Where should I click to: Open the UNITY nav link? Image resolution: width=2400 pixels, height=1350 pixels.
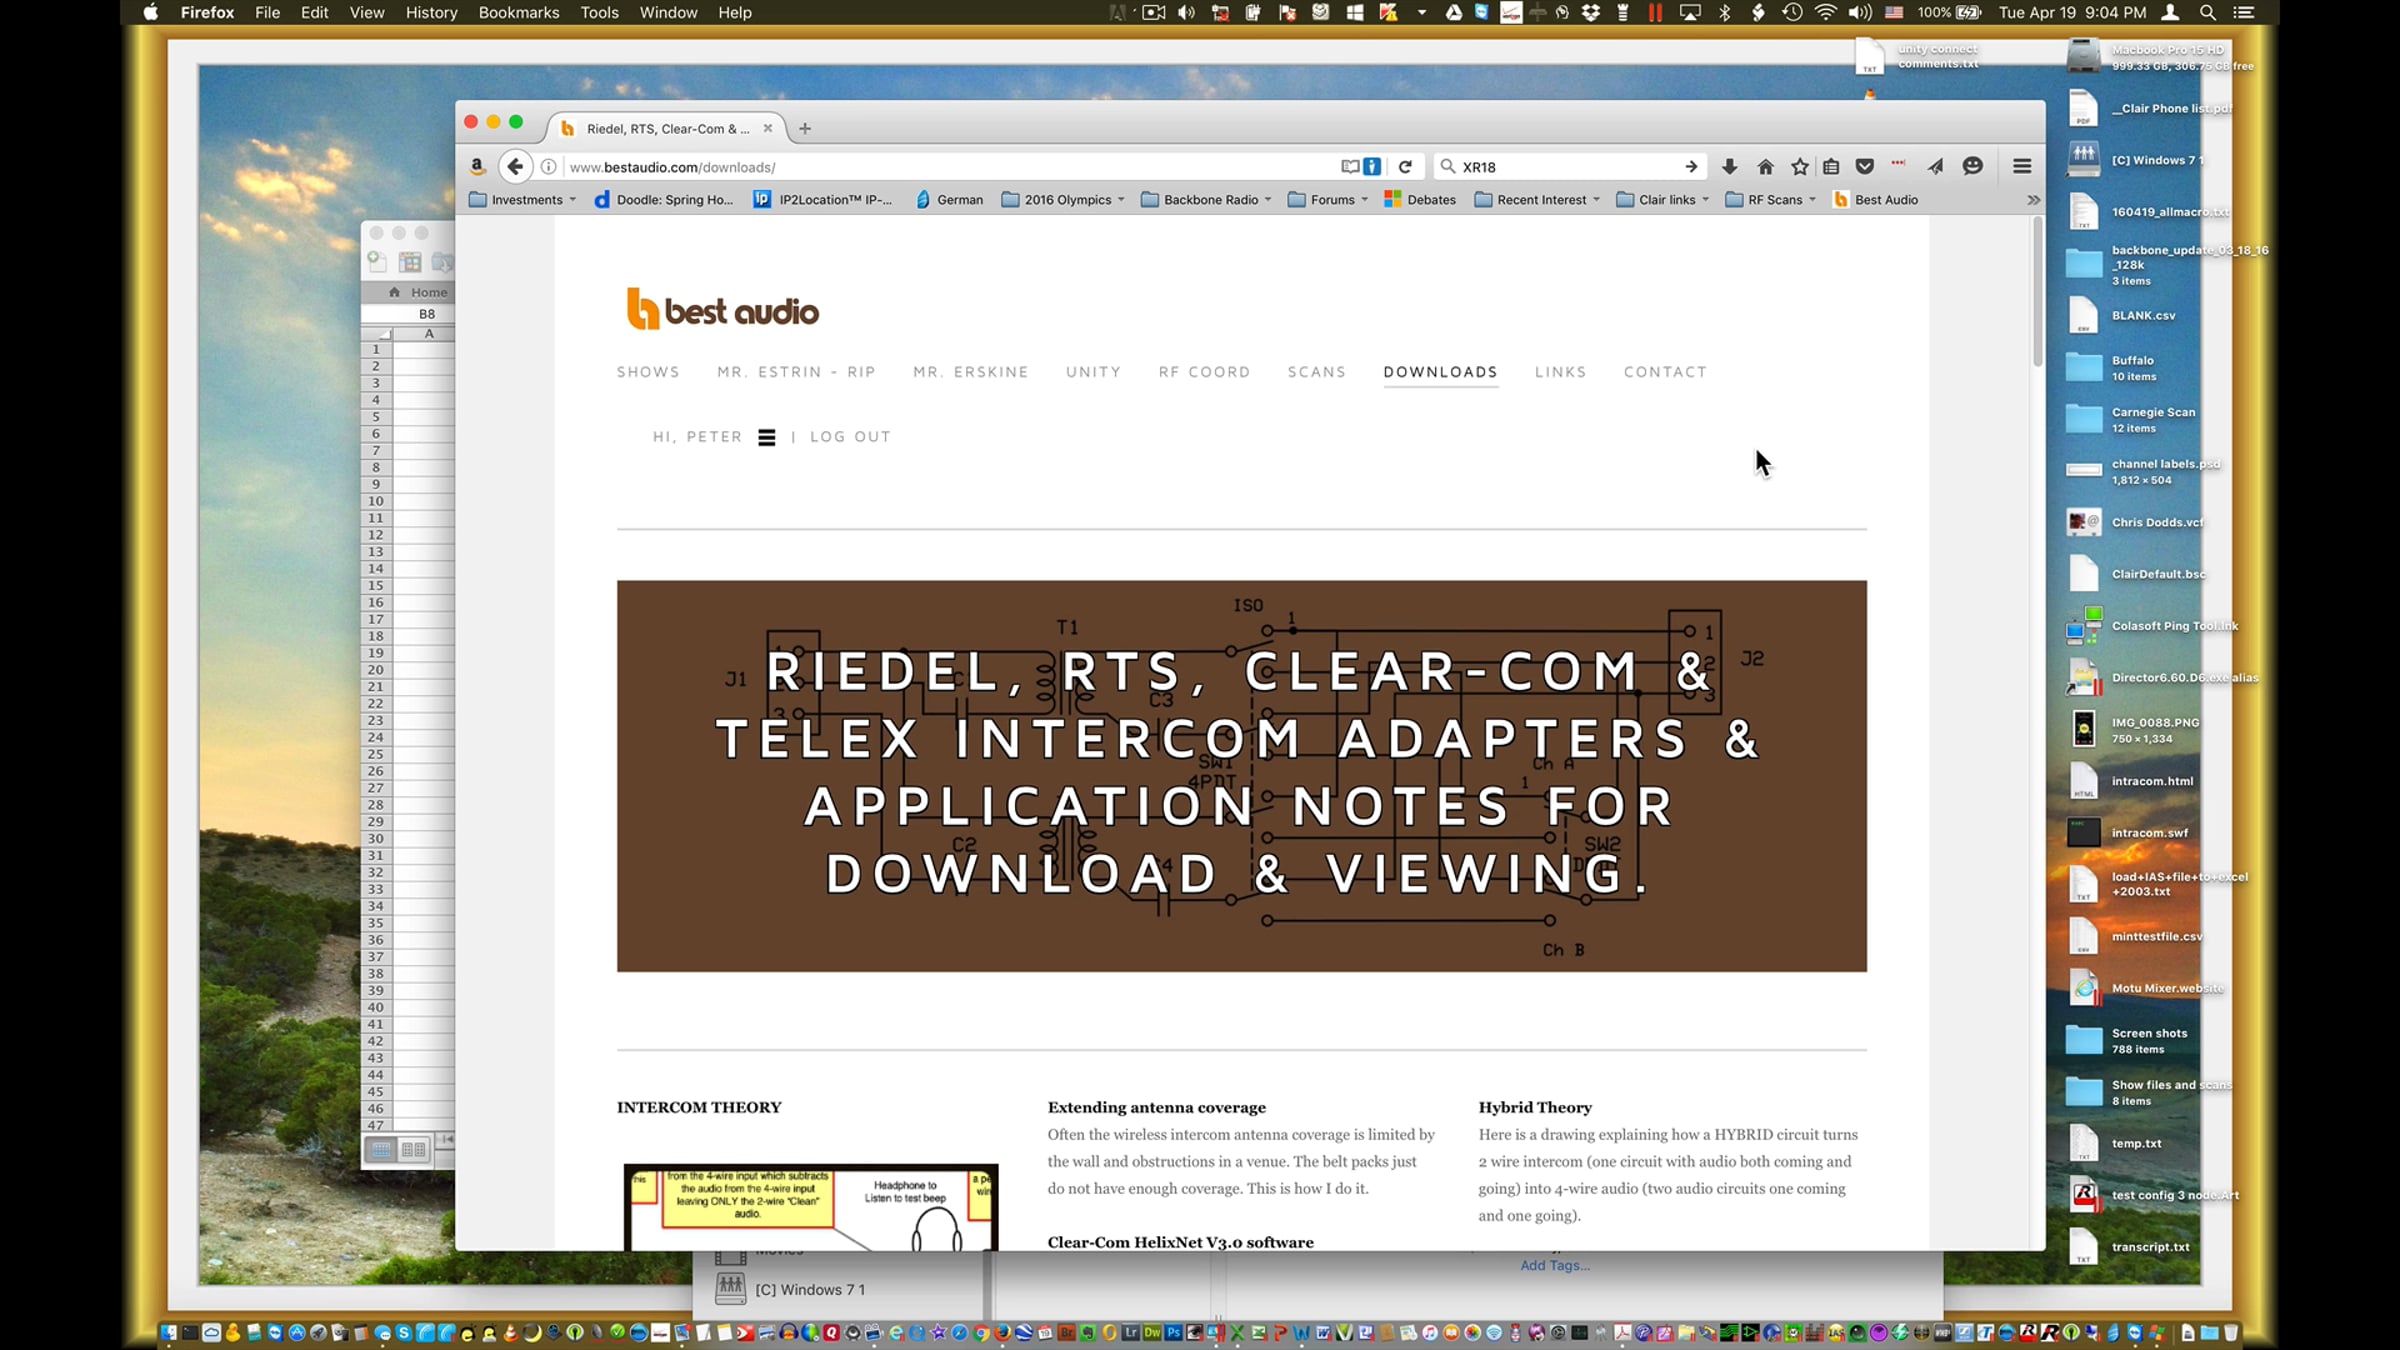click(1093, 372)
